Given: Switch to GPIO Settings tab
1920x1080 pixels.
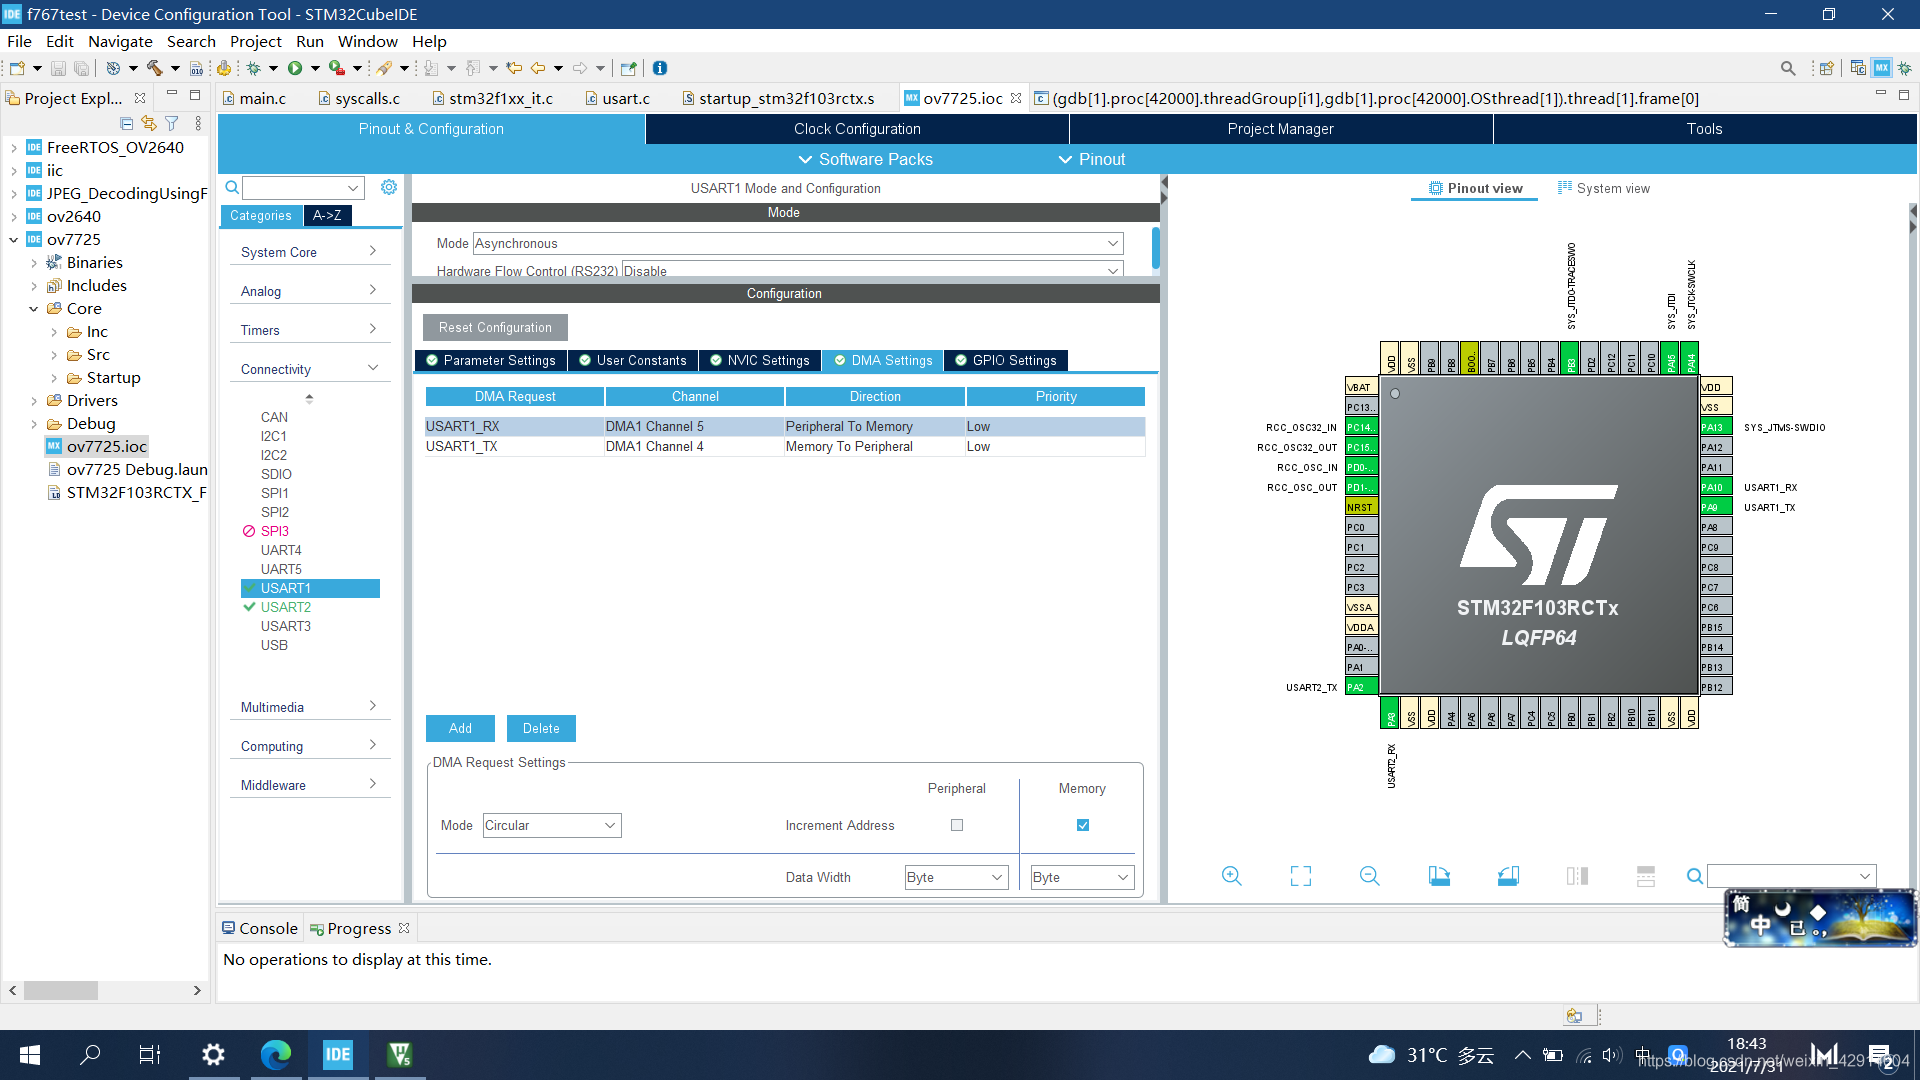Looking at the screenshot, I should [x=1006, y=361].
